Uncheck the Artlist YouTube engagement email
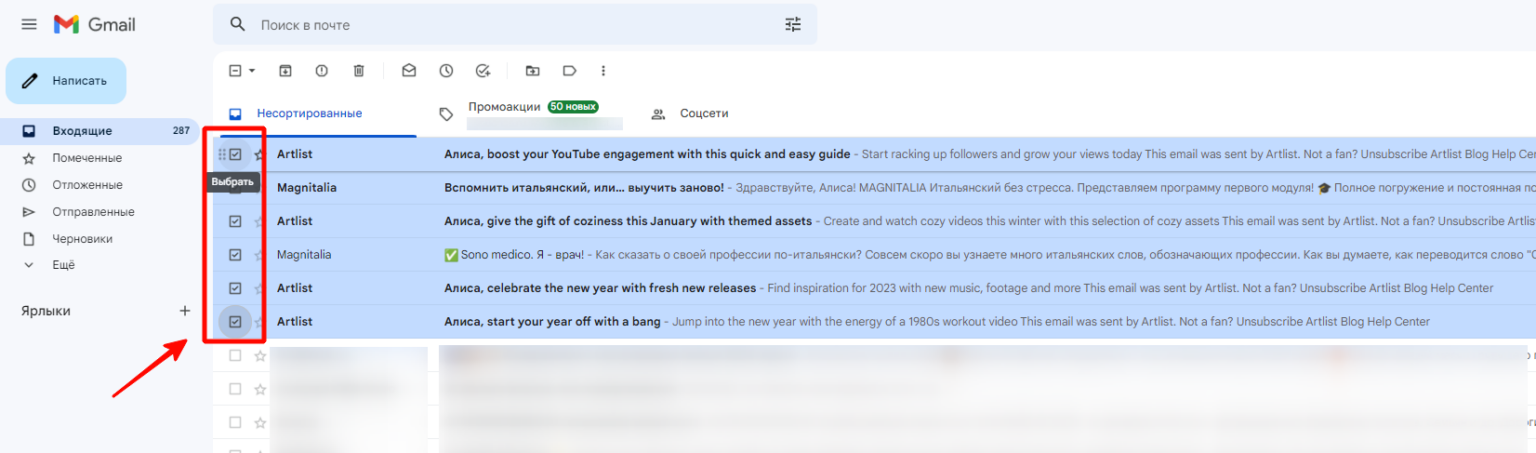 pyautogui.click(x=235, y=154)
